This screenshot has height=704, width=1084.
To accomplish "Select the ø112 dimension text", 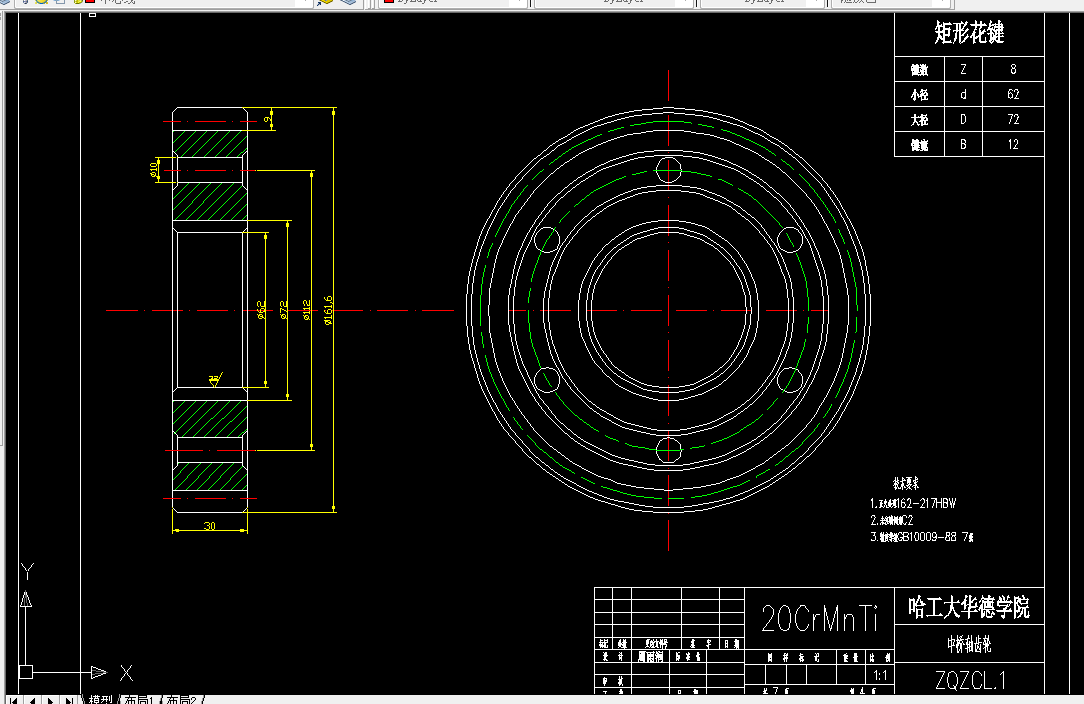I will (306, 310).
